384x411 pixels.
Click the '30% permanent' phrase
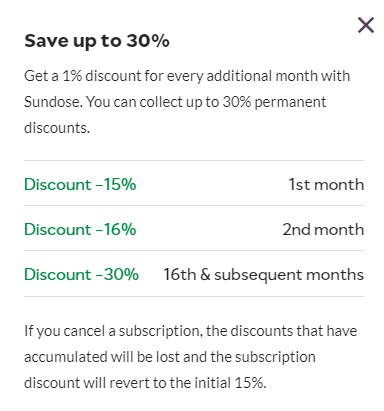coord(274,102)
